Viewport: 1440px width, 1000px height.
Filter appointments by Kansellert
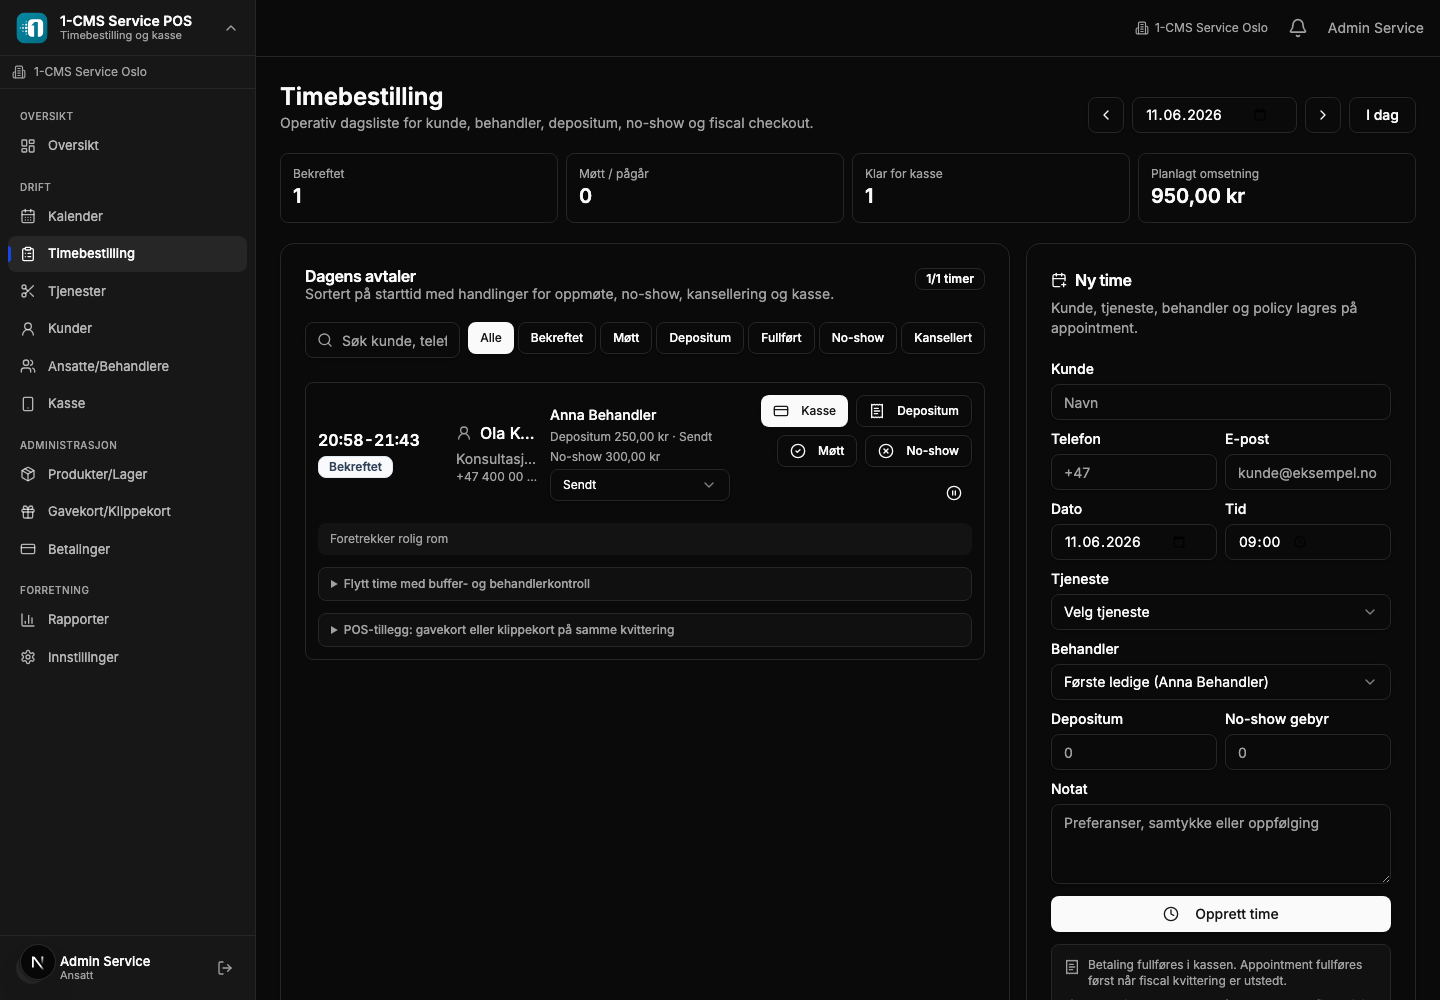pos(943,338)
